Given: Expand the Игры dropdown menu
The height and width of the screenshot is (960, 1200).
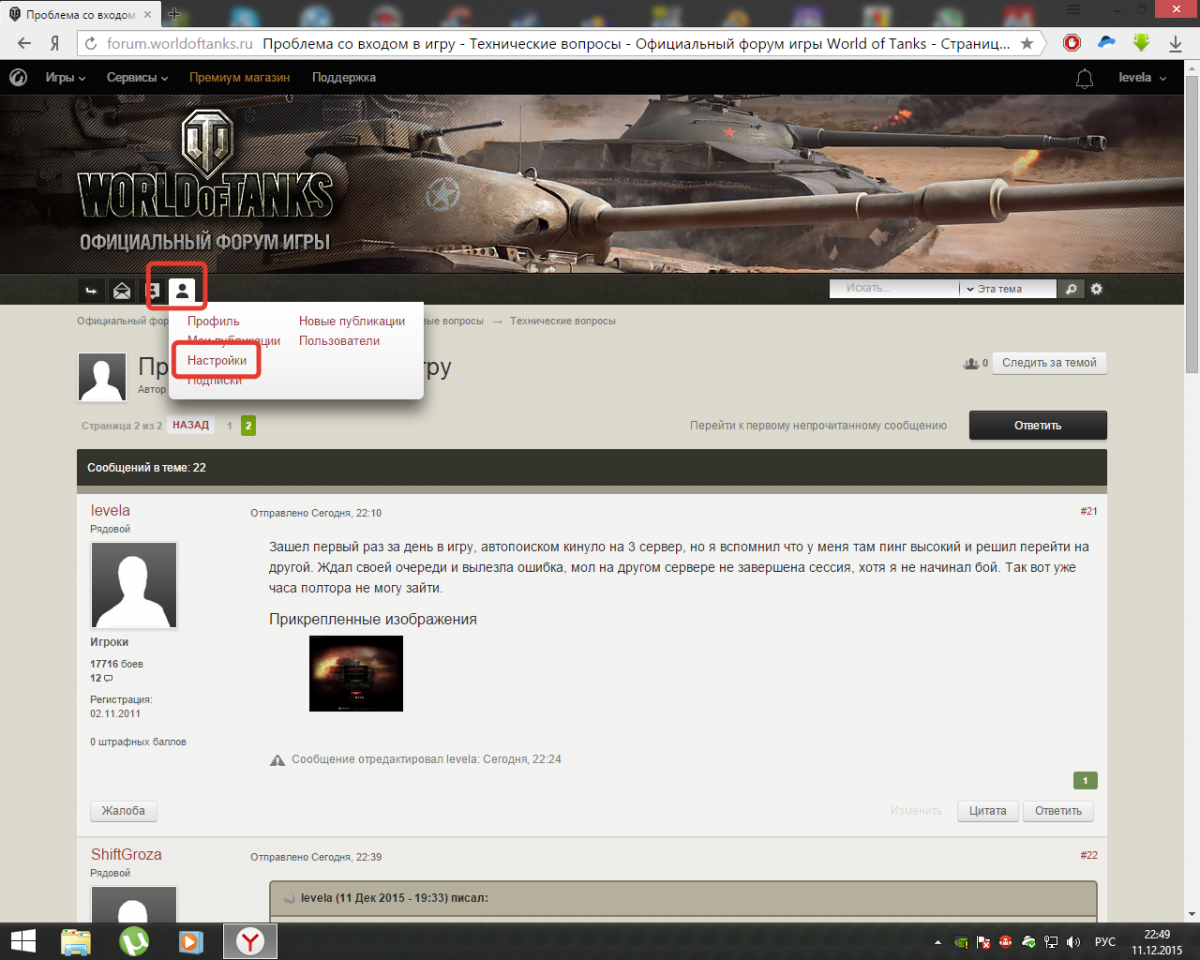Looking at the screenshot, I should tap(65, 78).
